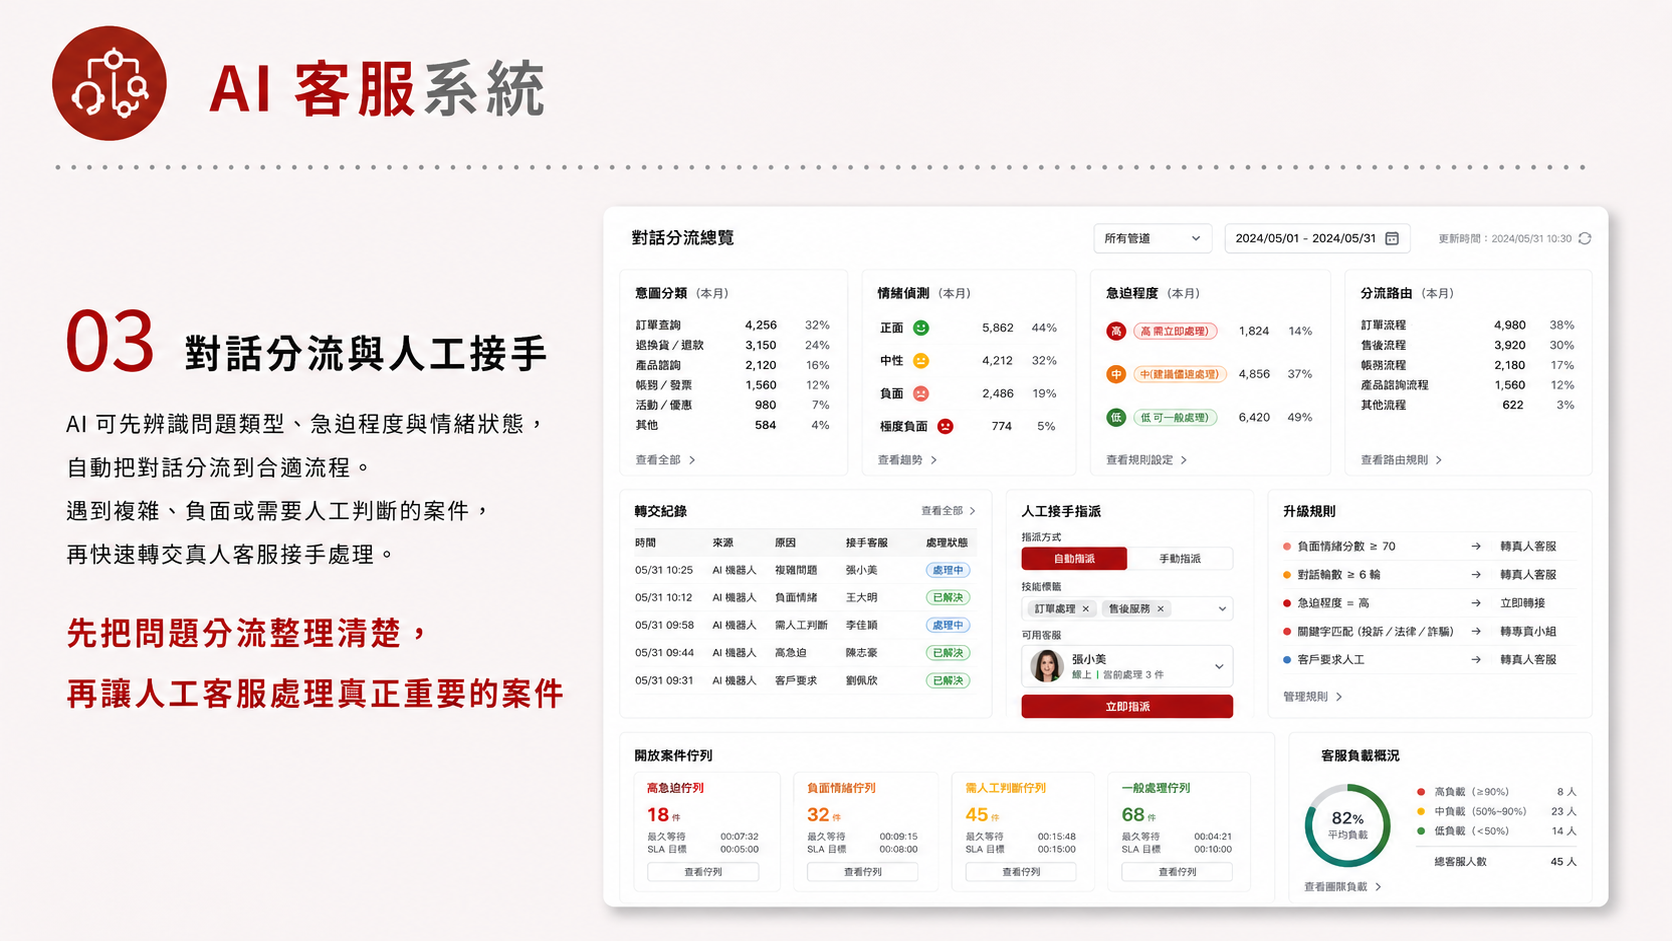Open 查看團隊負載 link
The height and width of the screenshot is (941, 1672).
(x=1343, y=887)
